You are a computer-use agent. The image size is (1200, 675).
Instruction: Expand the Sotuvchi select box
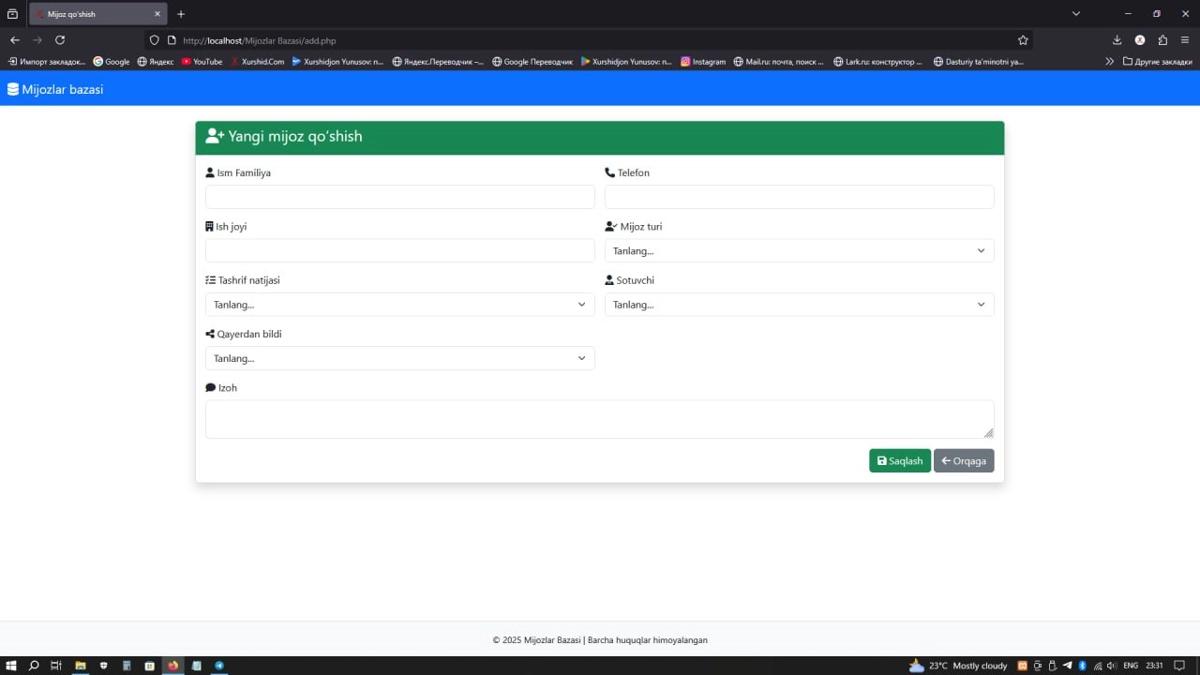pos(799,305)
